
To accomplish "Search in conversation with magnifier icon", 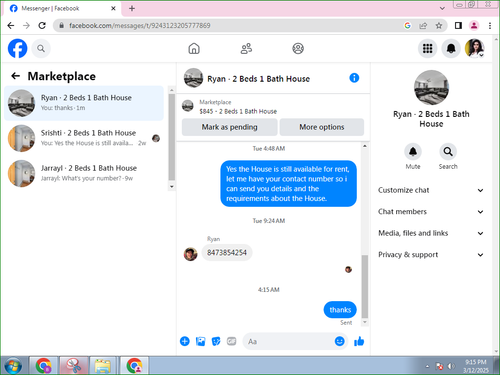I will [448, 152].
